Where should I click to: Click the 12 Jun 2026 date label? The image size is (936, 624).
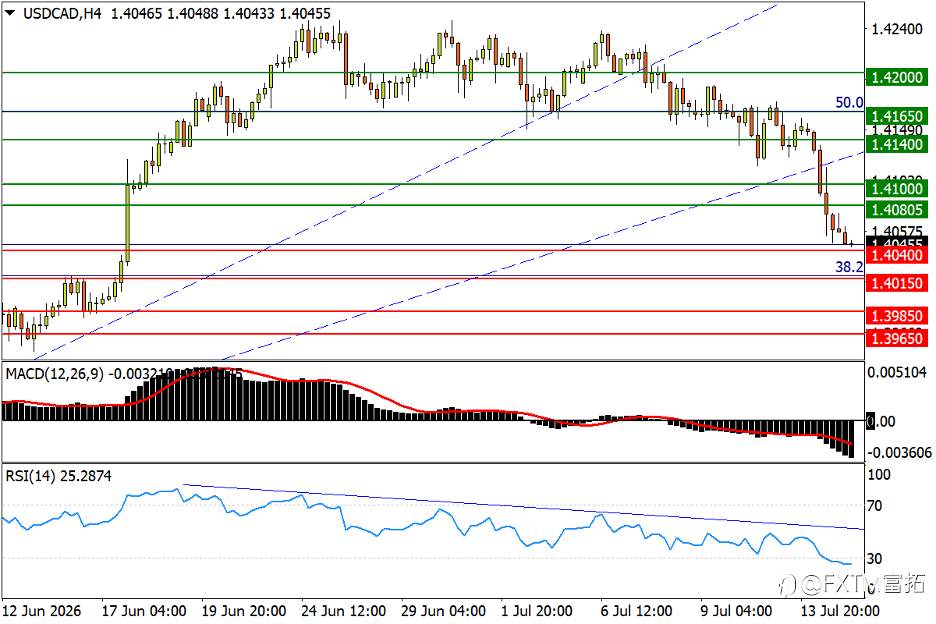[x=42, y=611]
